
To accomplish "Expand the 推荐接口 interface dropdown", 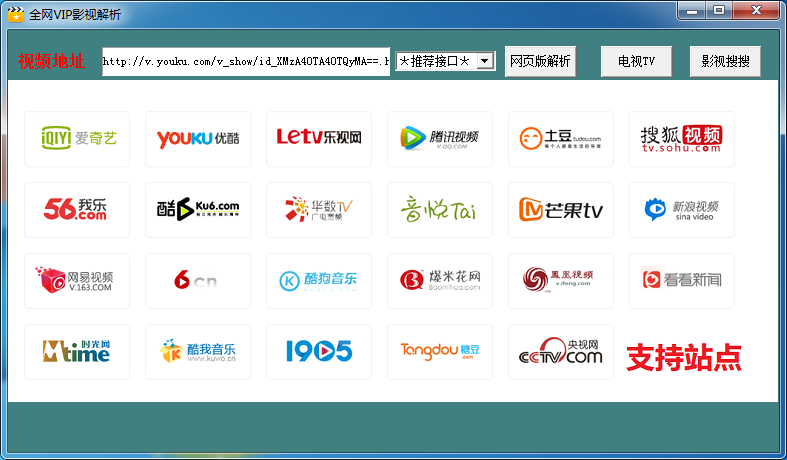I will click(484, 61).
